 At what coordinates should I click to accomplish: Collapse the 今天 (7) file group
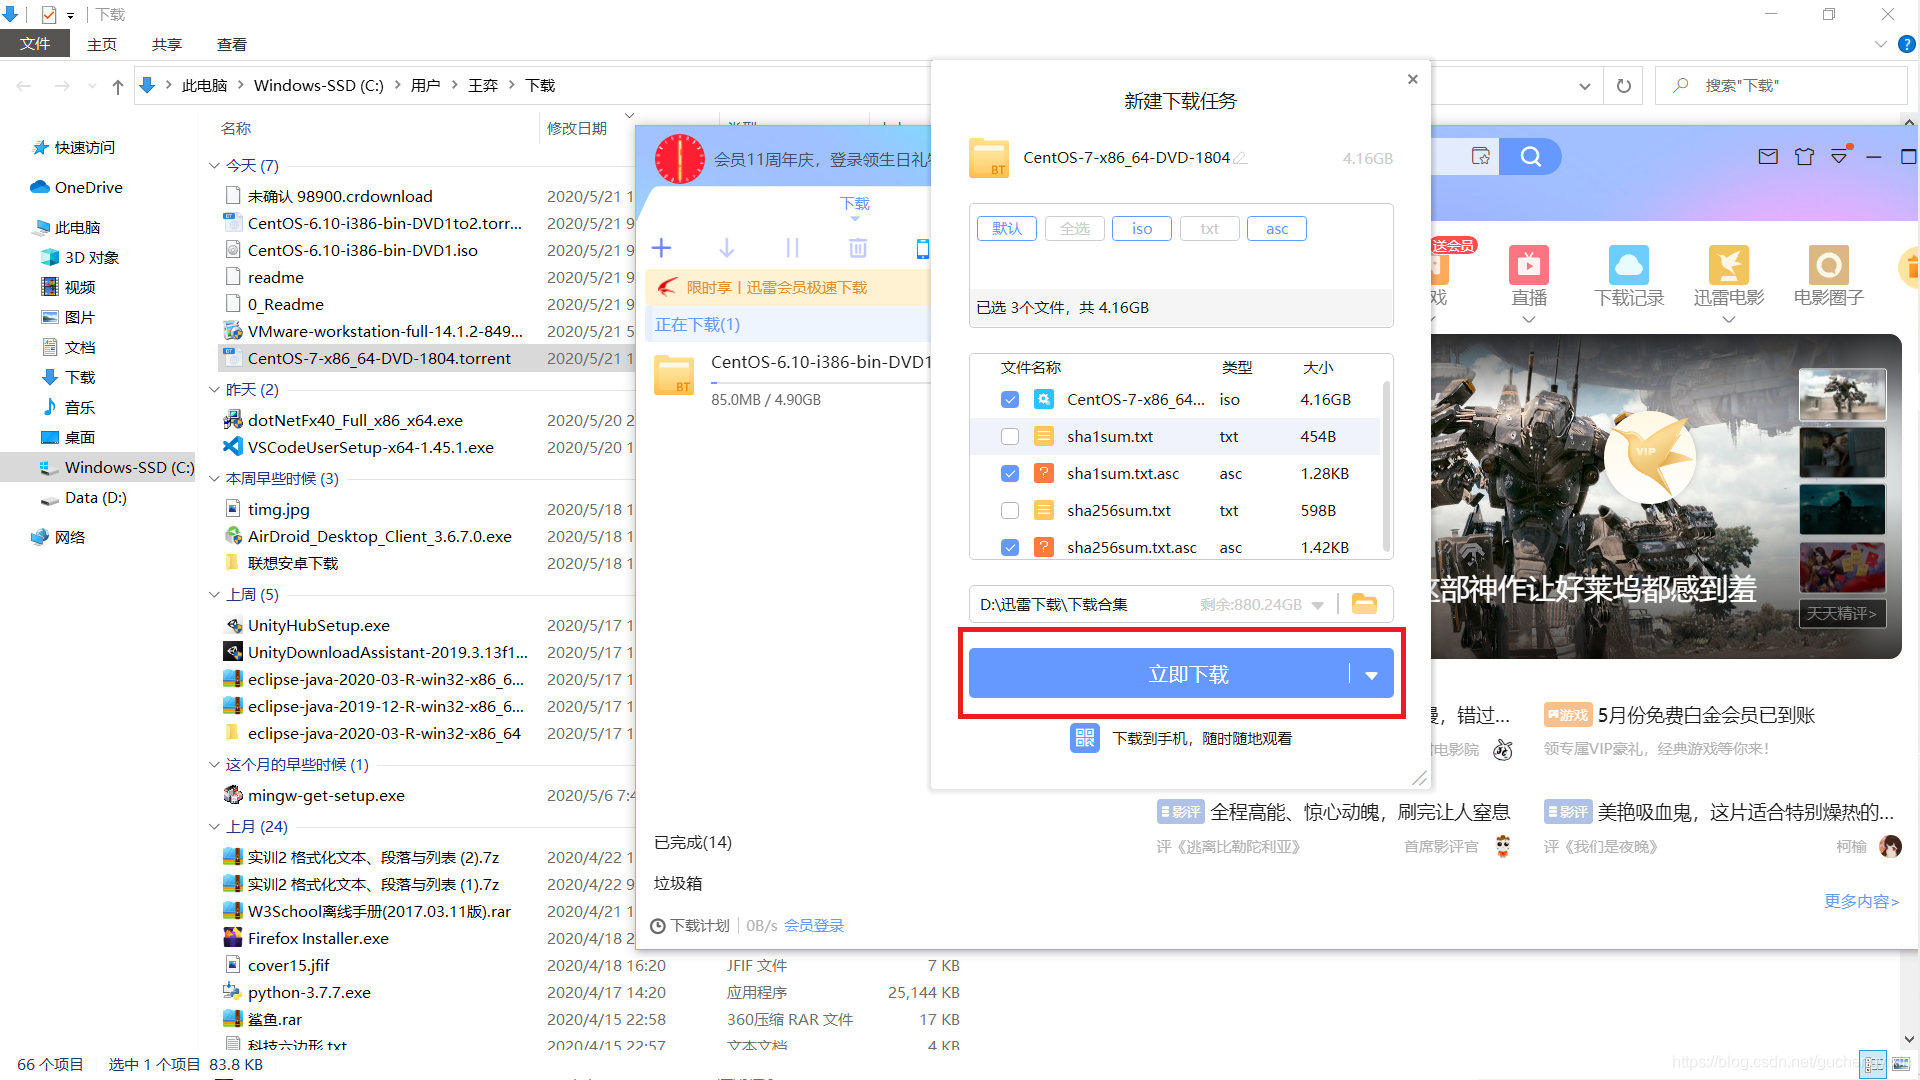coord(214,165)
